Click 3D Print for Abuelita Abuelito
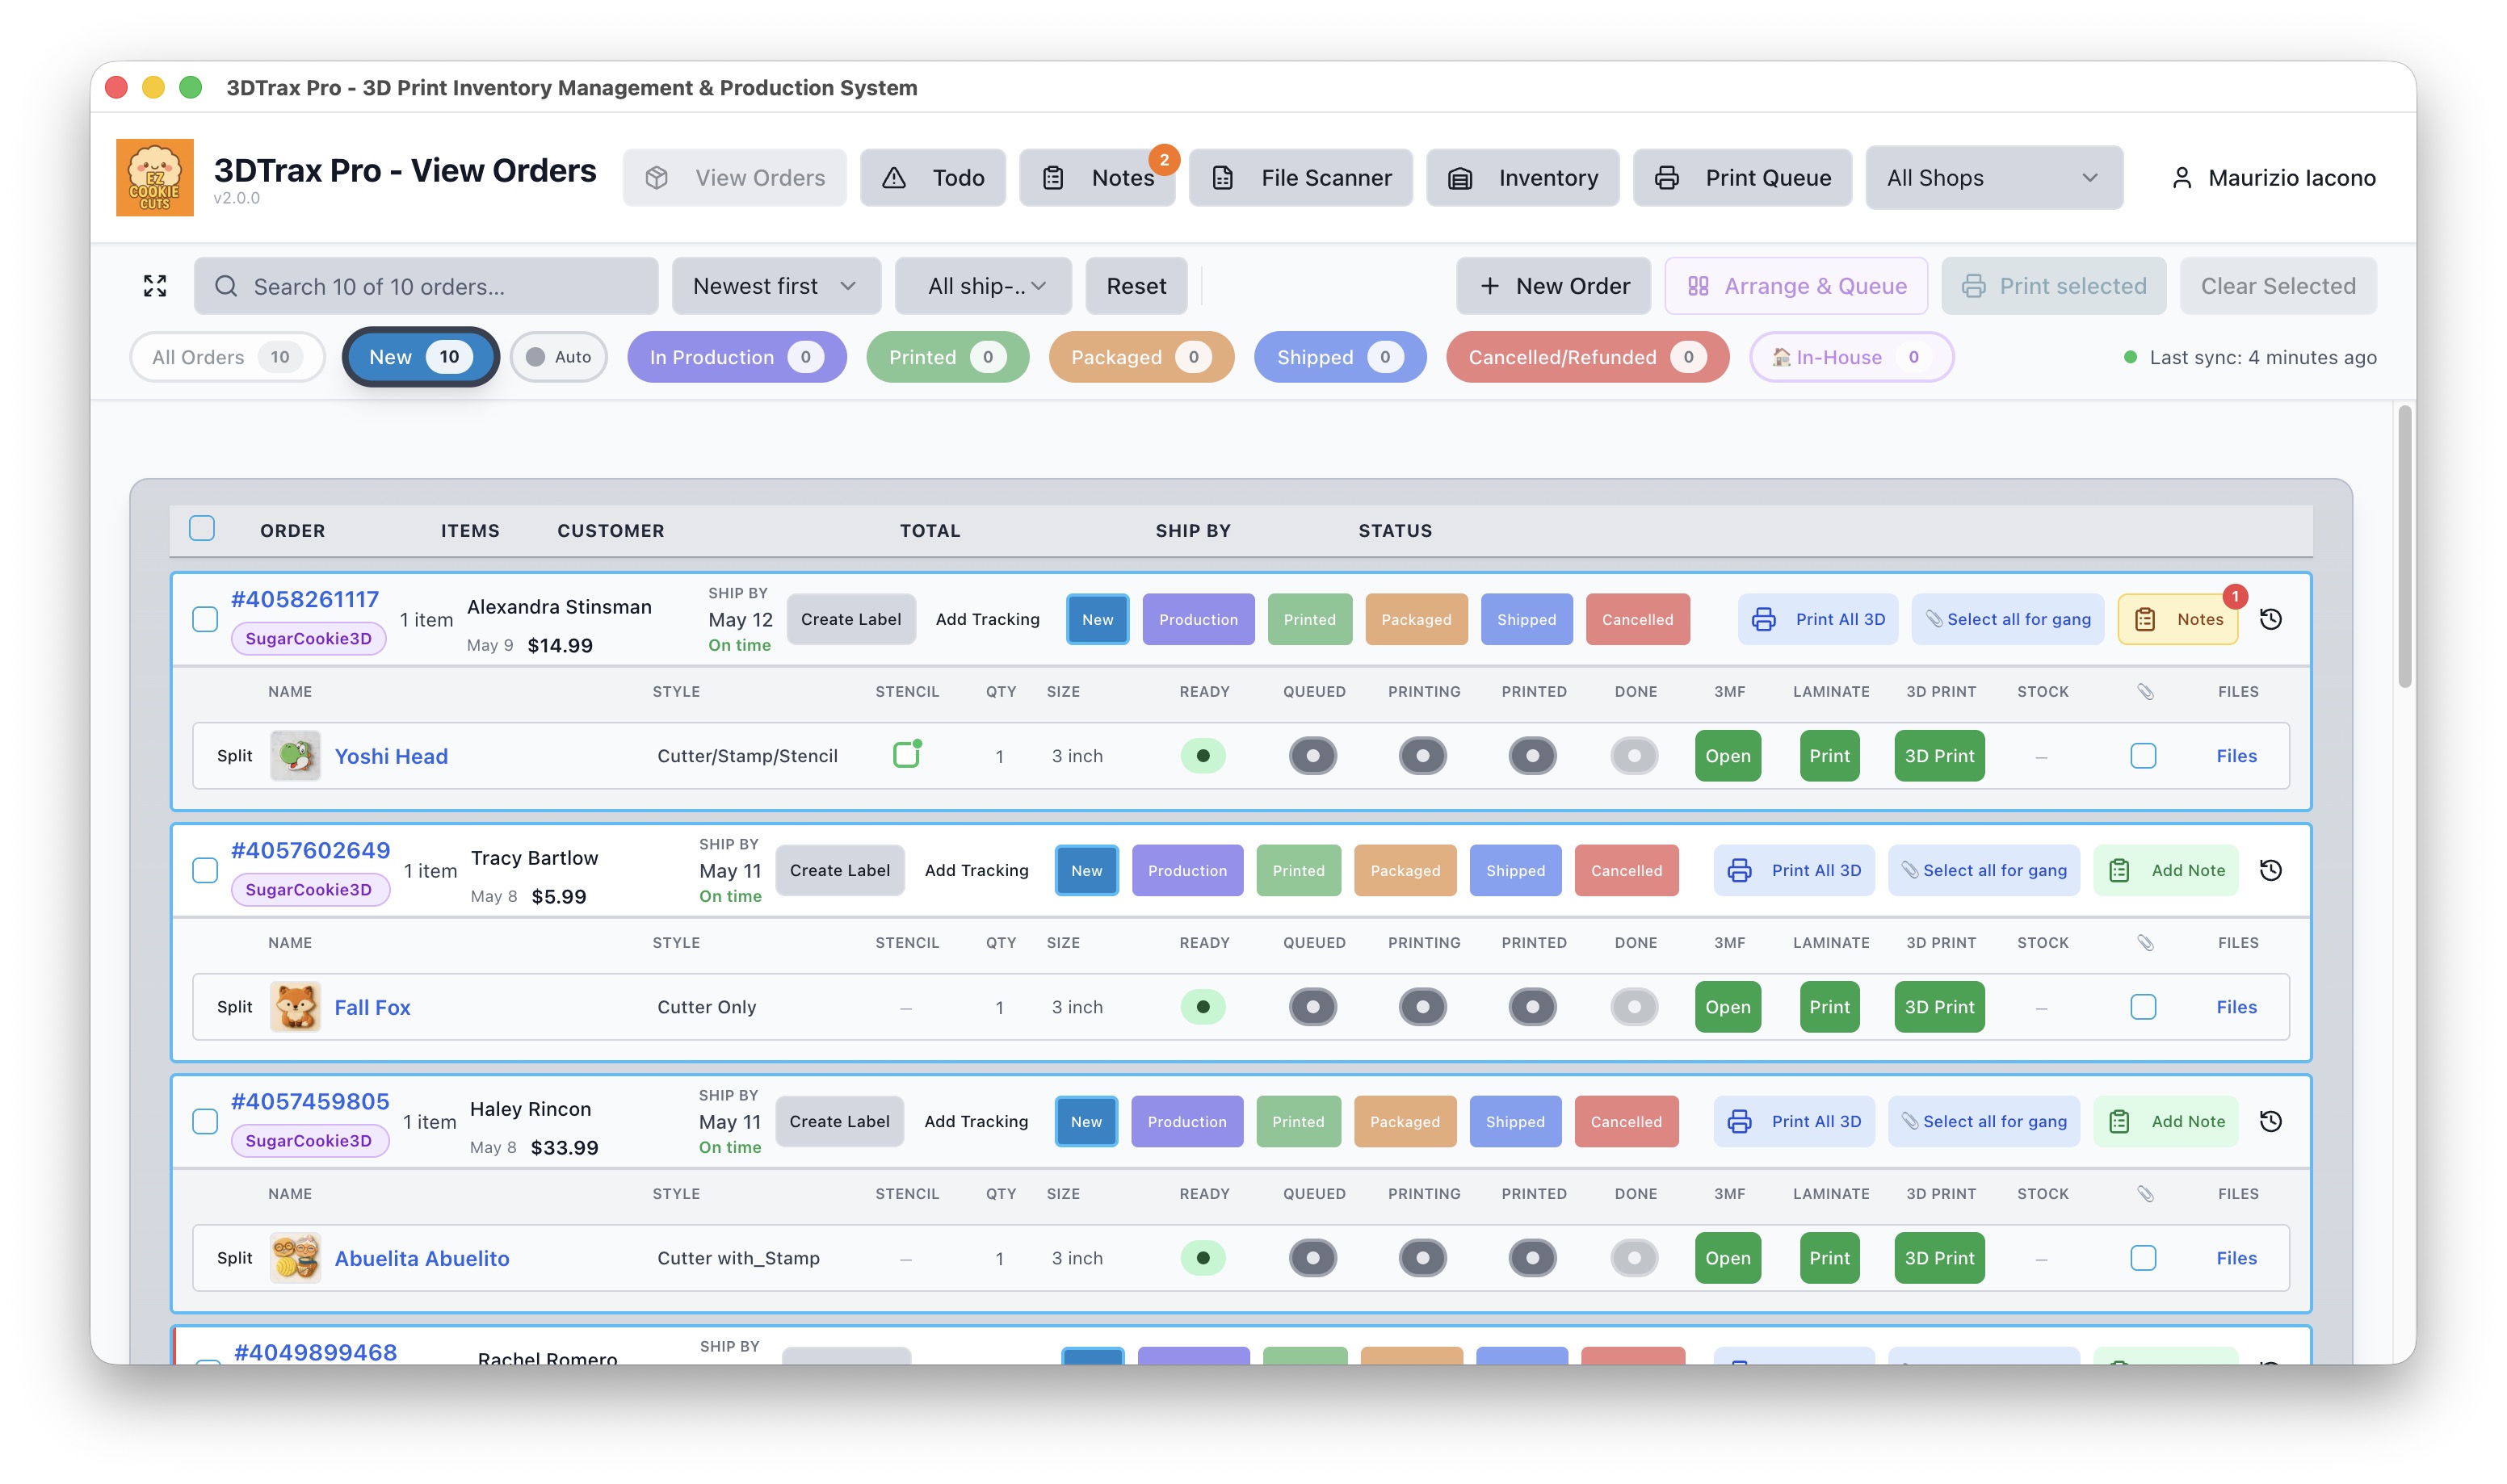2507x1484 pixels. (1938, 1258)
